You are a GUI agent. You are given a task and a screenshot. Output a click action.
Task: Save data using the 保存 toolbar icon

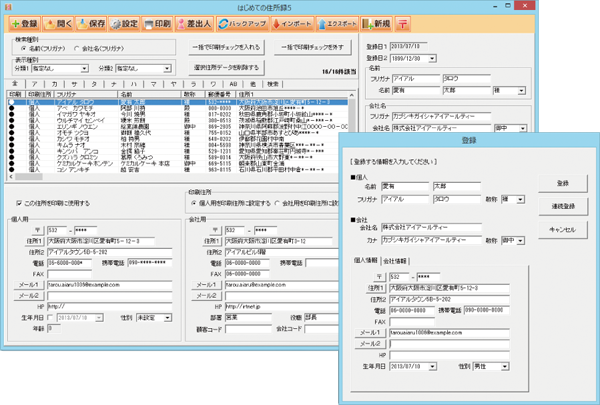pyautogui.click(x=93, y=22)
